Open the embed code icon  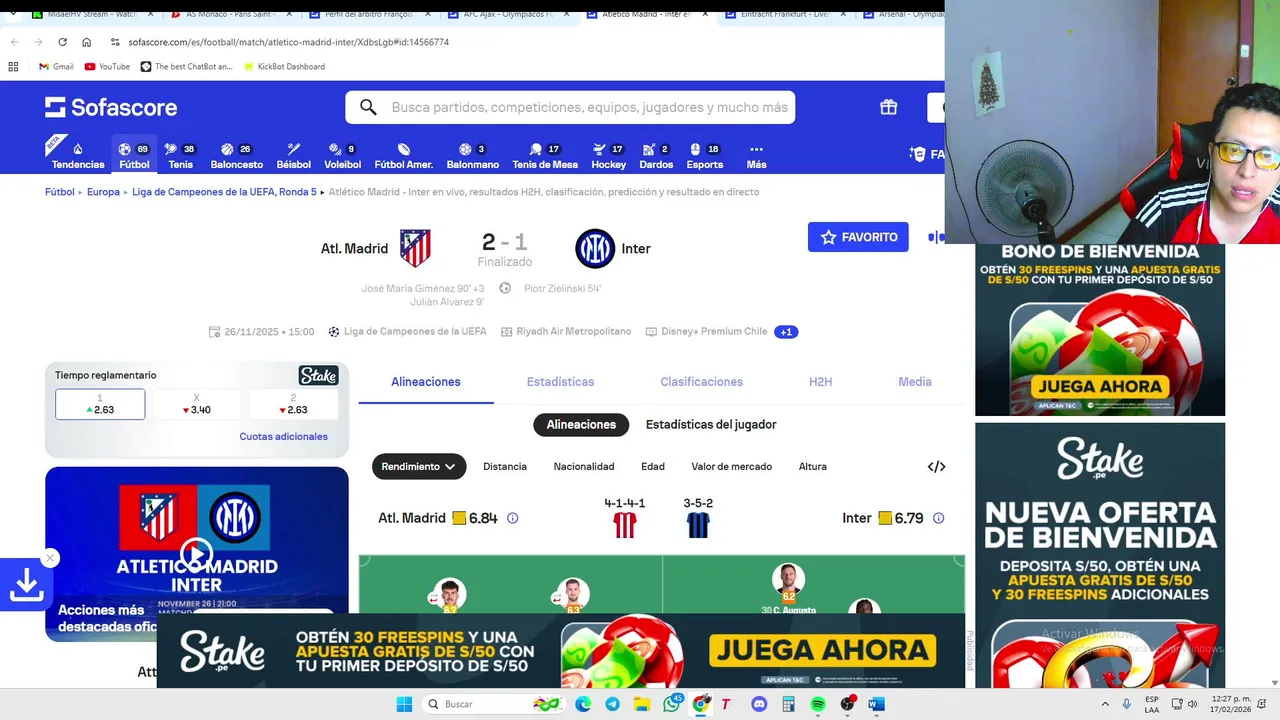(936, 466)
